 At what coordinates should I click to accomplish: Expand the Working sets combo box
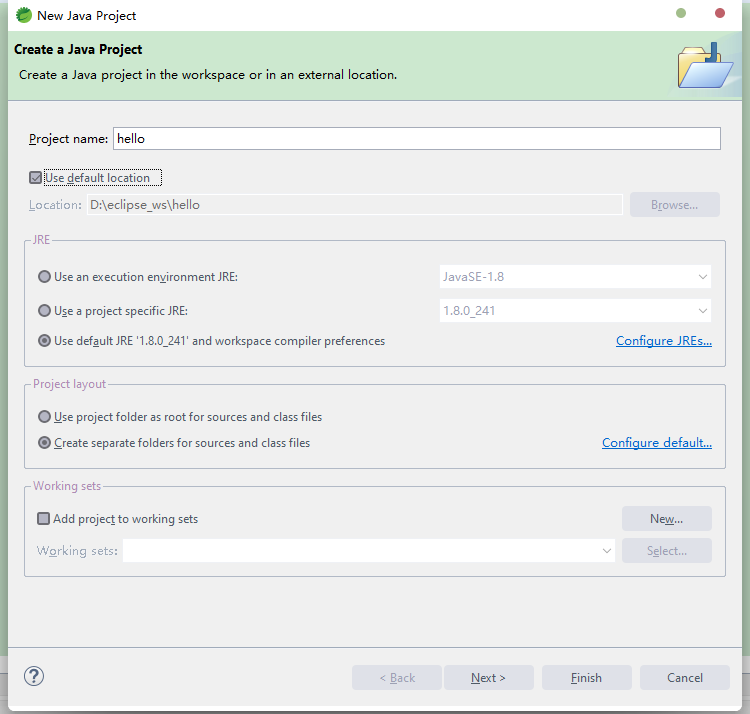coord(369,551)
